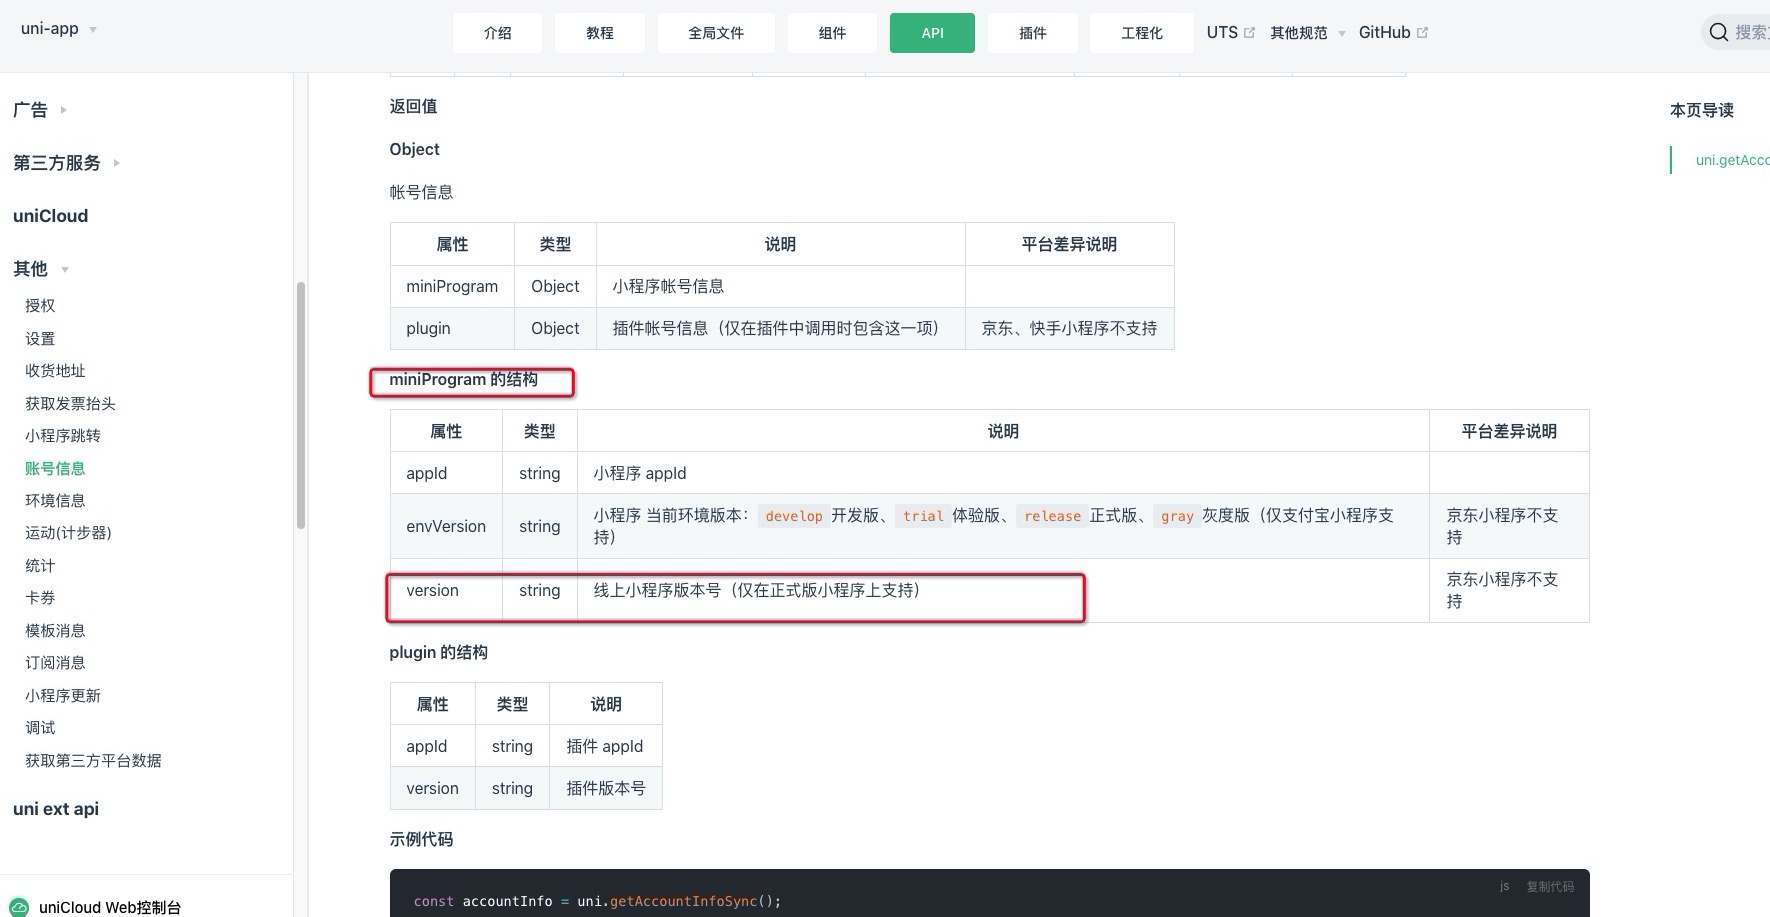Collapse the 其他 sidebar section
The height and width of the screenshot is (917, 1770).
coord(40,269)
